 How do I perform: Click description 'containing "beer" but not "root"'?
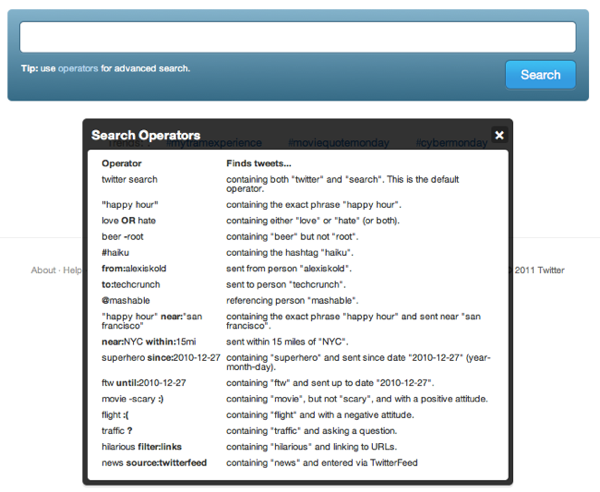click(x=292, y=237)
